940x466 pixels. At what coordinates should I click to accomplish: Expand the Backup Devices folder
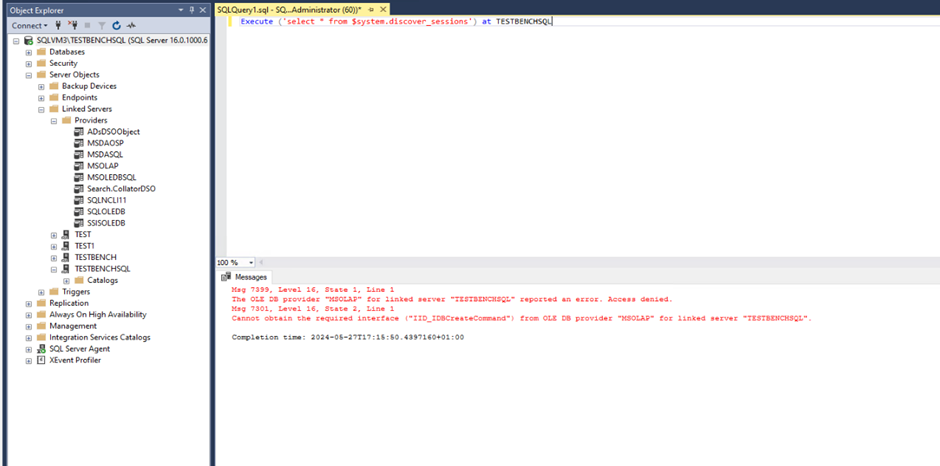point(41,86)
